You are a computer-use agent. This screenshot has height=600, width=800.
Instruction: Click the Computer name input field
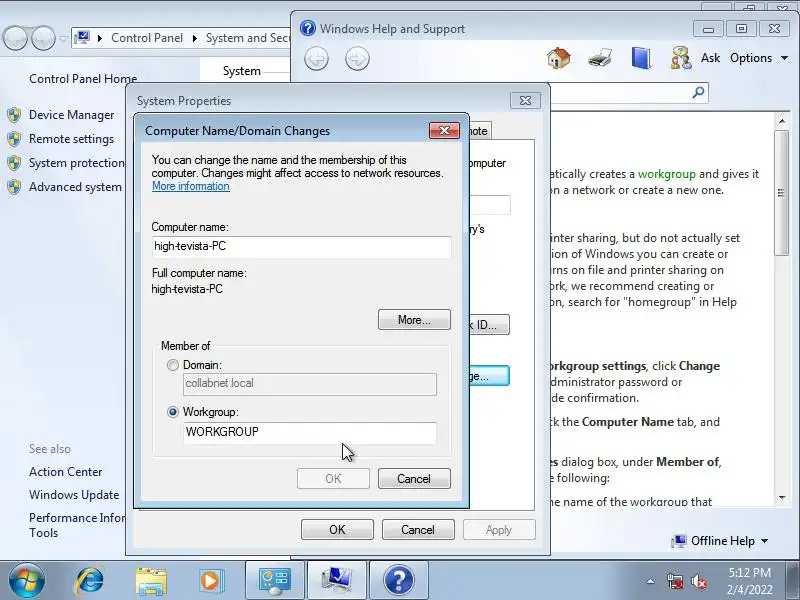(x=302, y=246)
